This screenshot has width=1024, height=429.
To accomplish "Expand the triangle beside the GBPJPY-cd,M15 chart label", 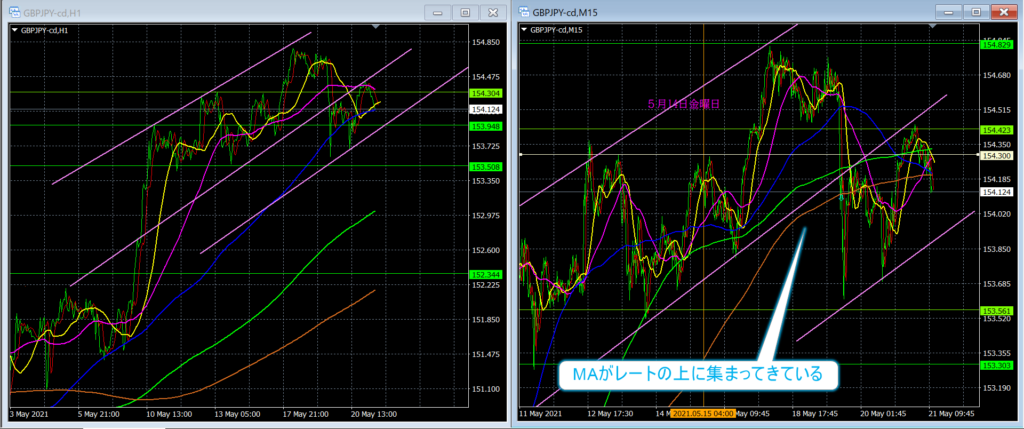I will tap(524, 29).
